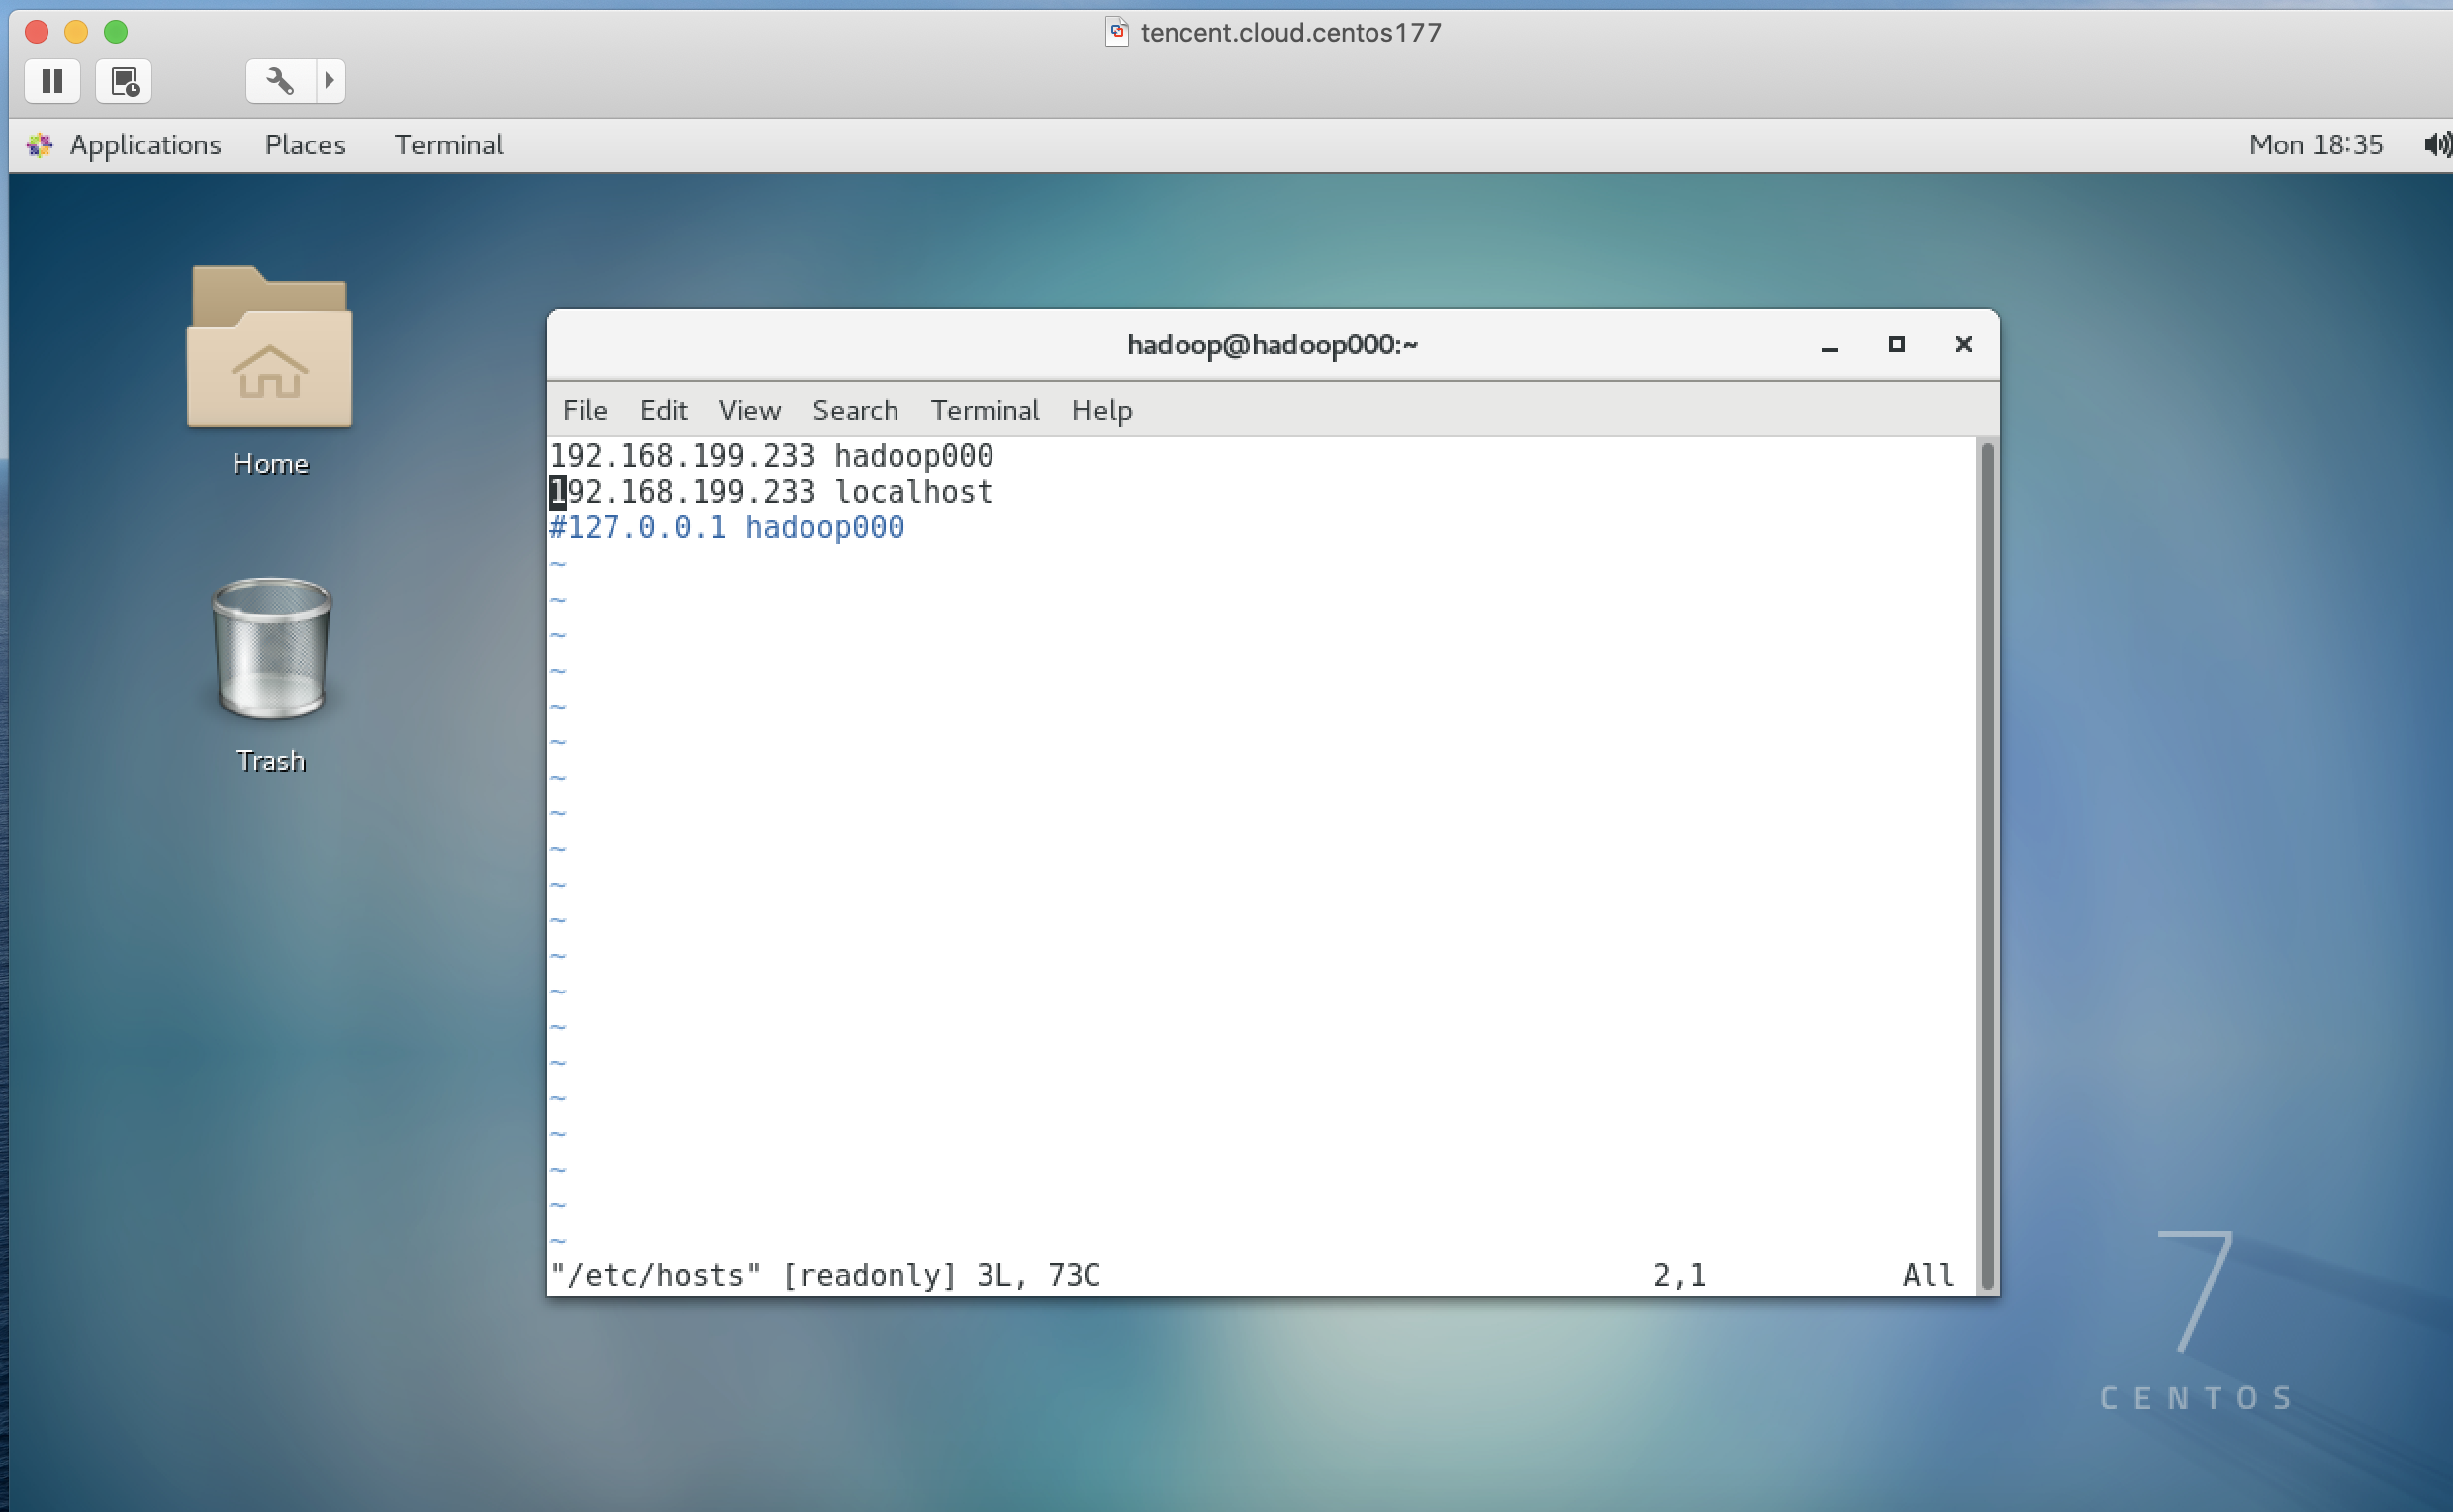
Task: Click the pause/break icon in toolbar
Action: (50, 80)
